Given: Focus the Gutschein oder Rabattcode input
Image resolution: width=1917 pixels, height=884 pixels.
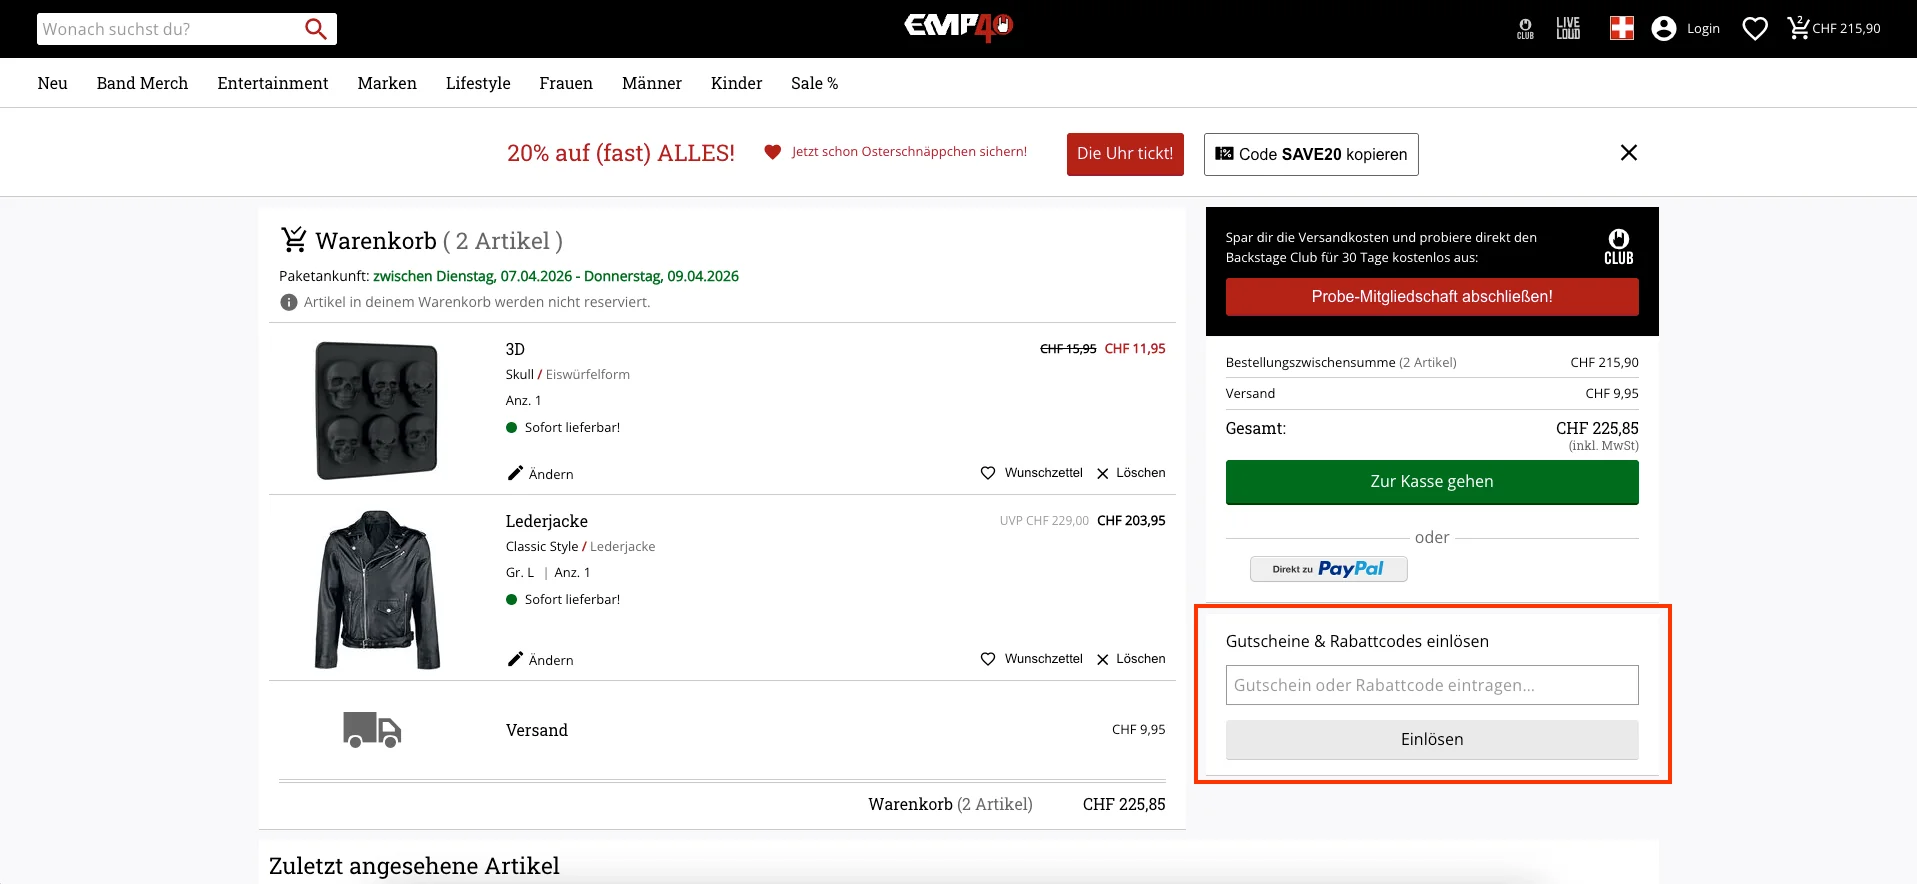Looking at the screenshot, I should click(x=1432, y=685).
